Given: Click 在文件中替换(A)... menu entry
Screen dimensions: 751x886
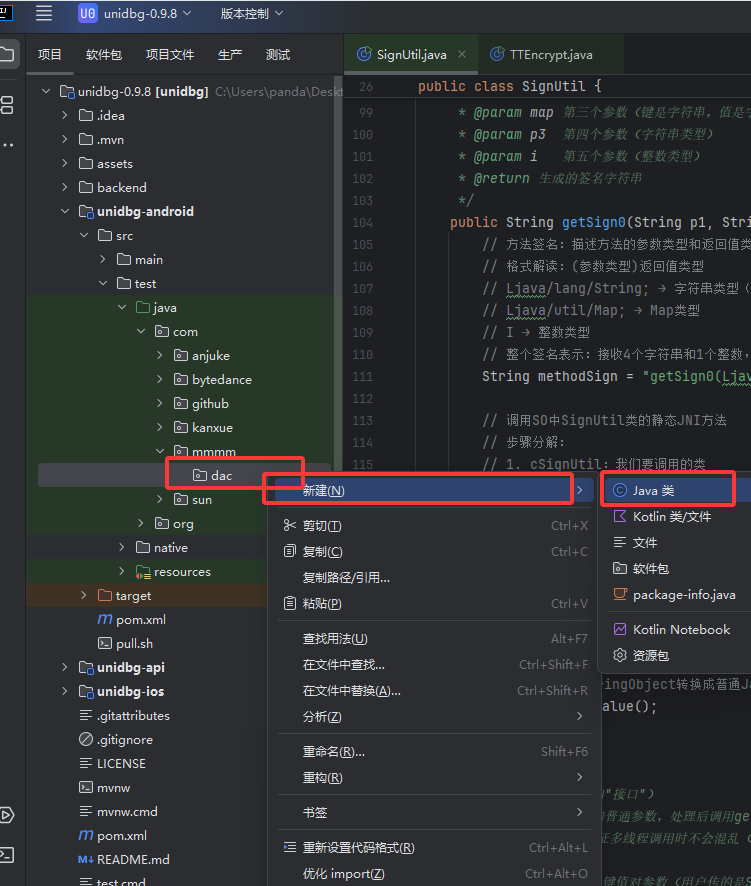Looking at the screenshot, I should point(434,690).
